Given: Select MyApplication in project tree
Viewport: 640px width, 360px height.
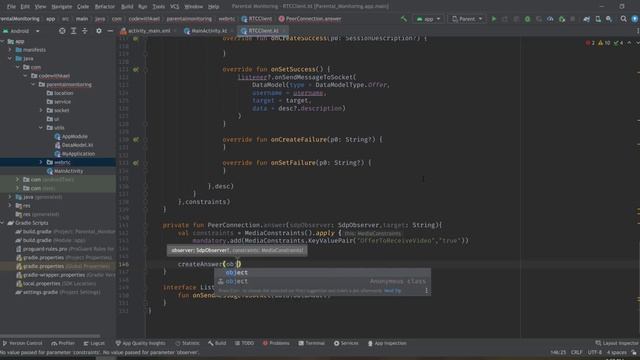Looking at the screenshot, I should click(x=78, y=154).
